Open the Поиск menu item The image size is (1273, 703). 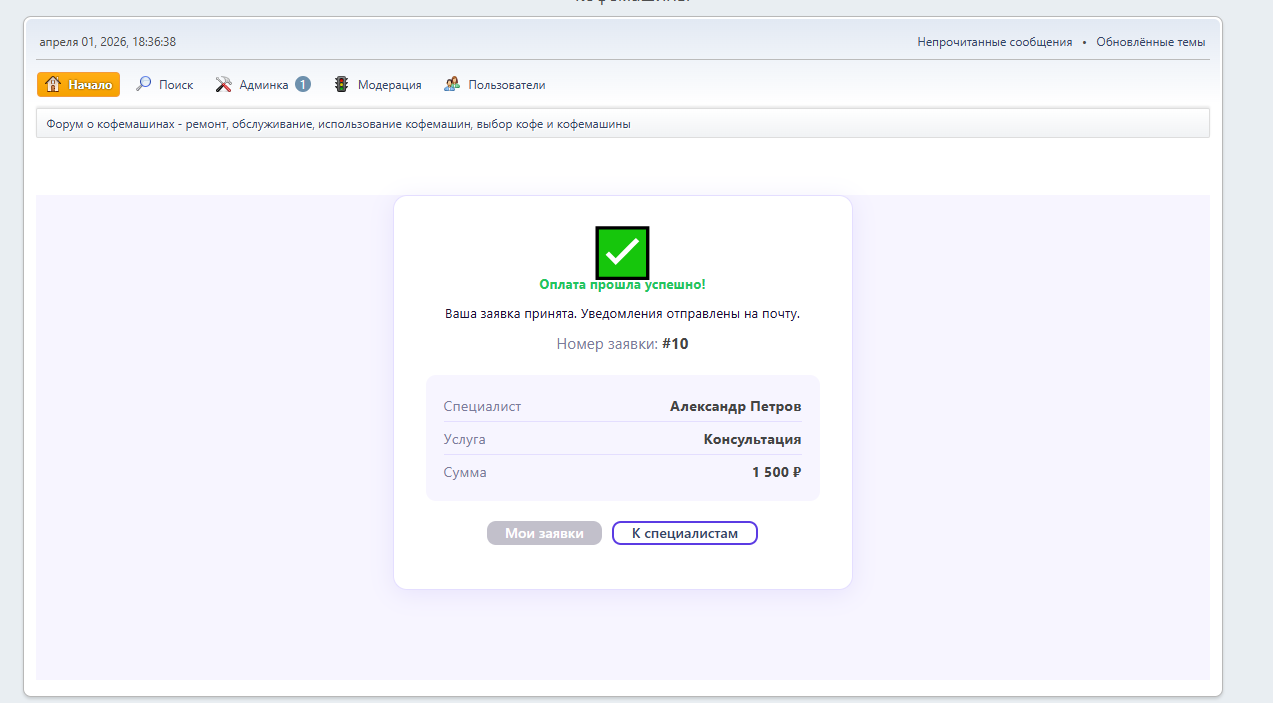[176, 85]
